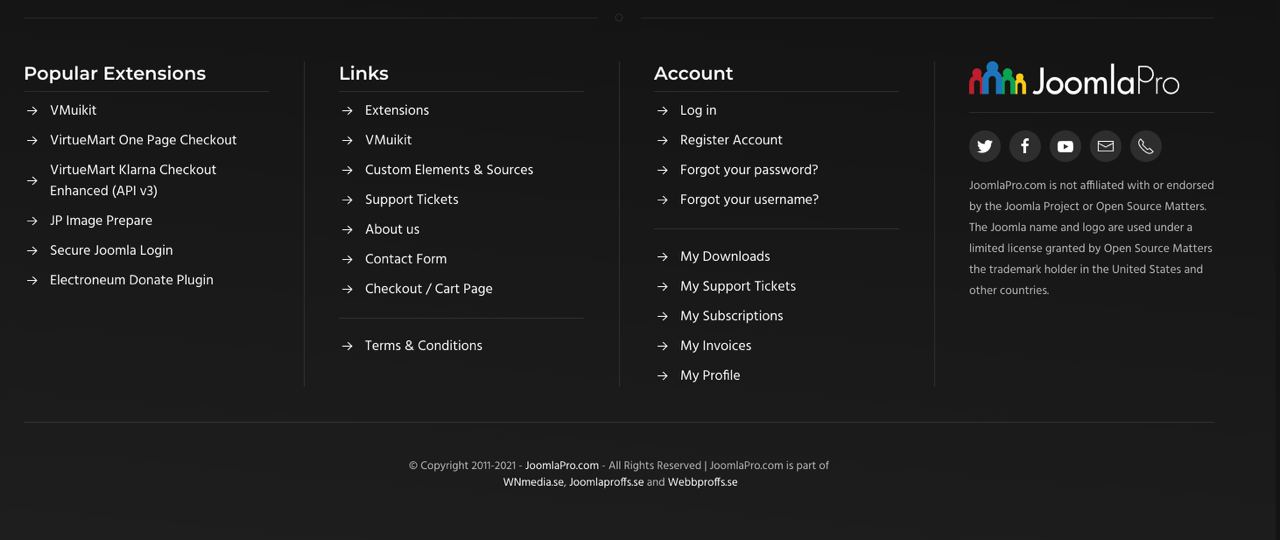1280x540 pixels.
Task: View My Invoices page
Action: [x=715, y=346]
